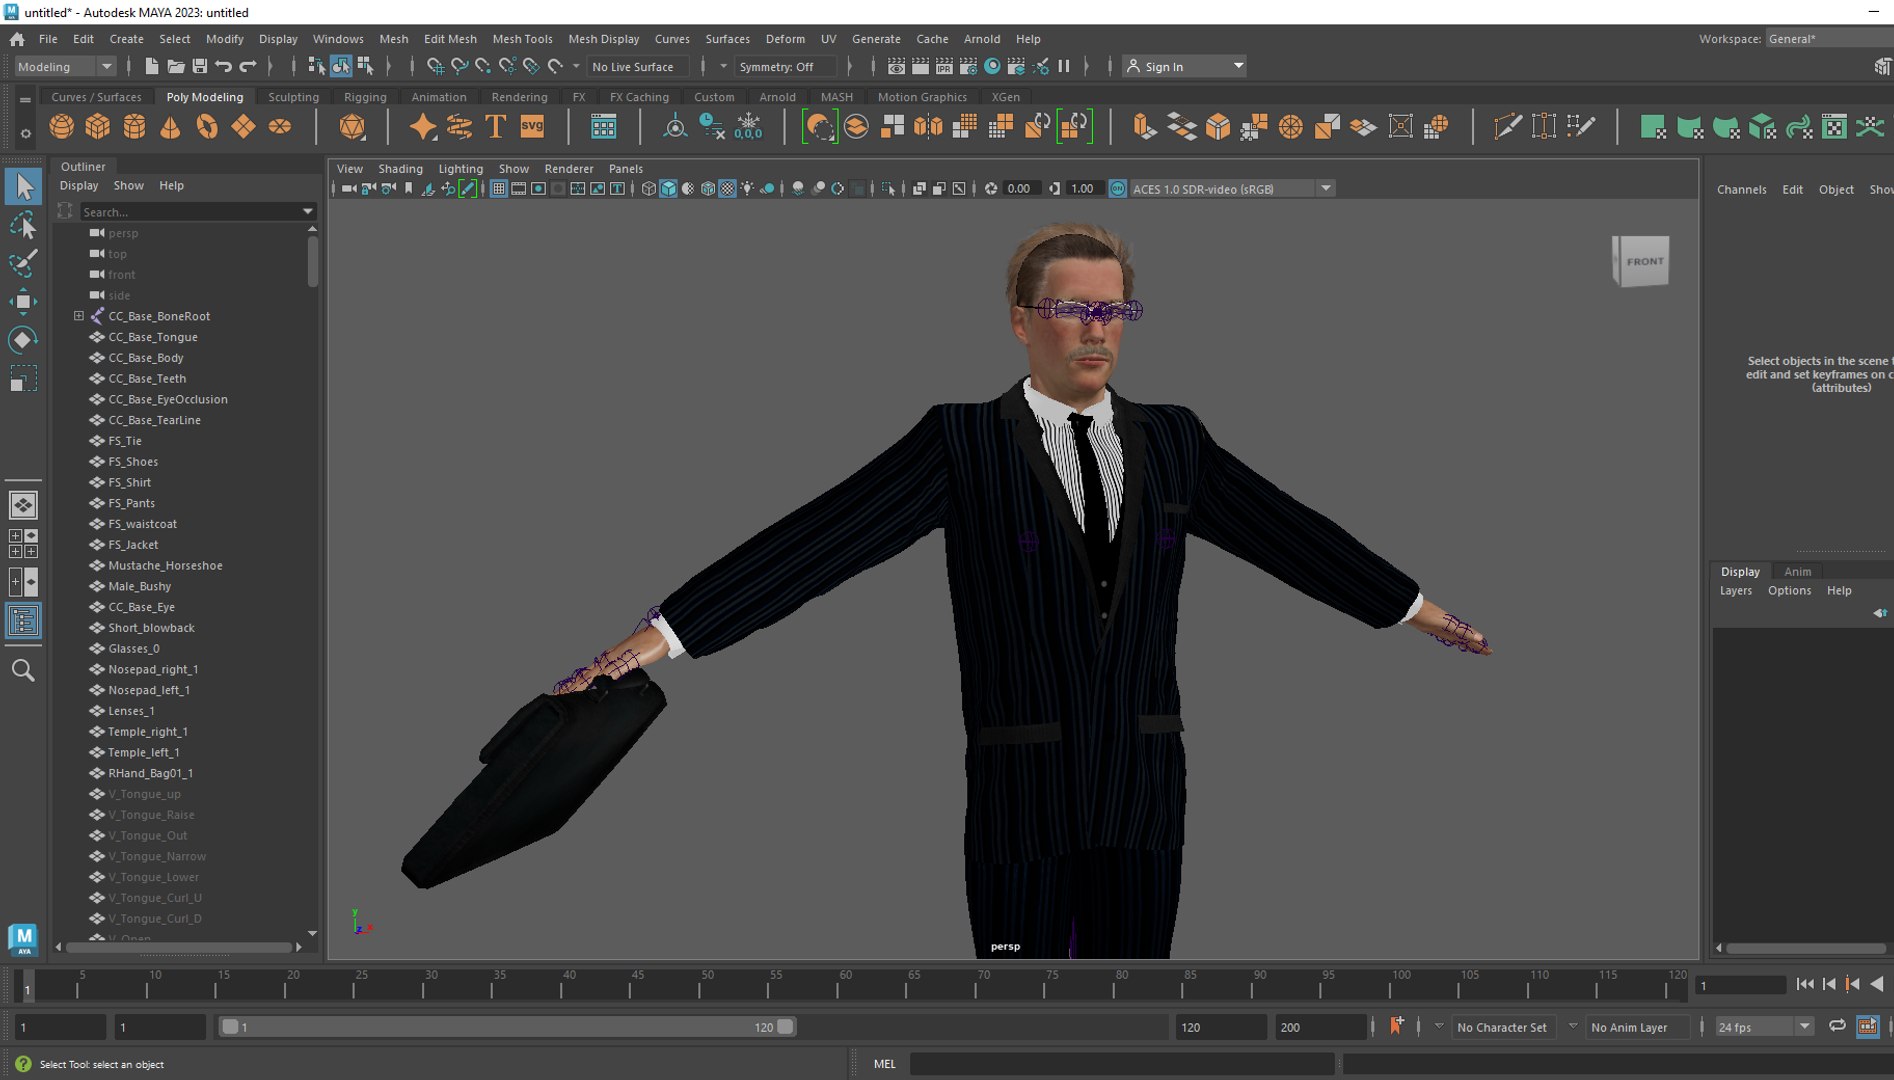Undo the last action
Viewport: 1894px width, 1080px height.
(223, 66)
